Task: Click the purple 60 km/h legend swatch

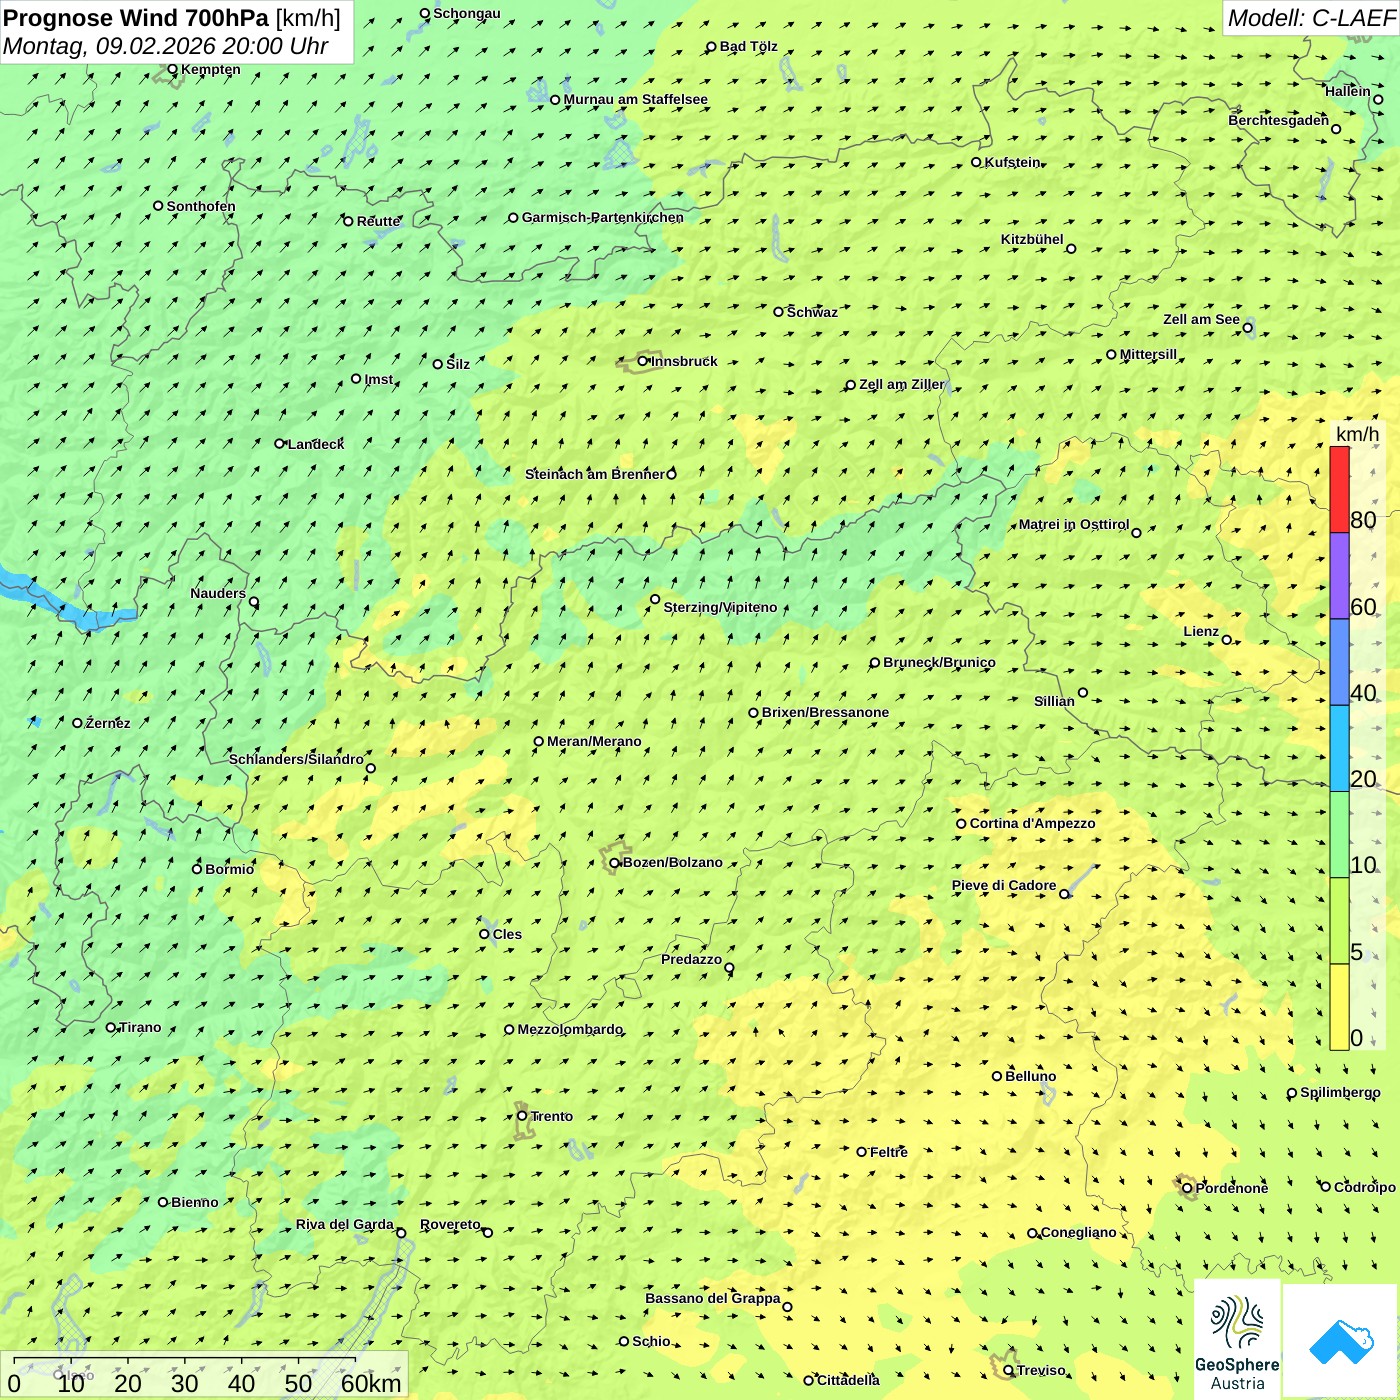Action: click(x=1339, y=576)
